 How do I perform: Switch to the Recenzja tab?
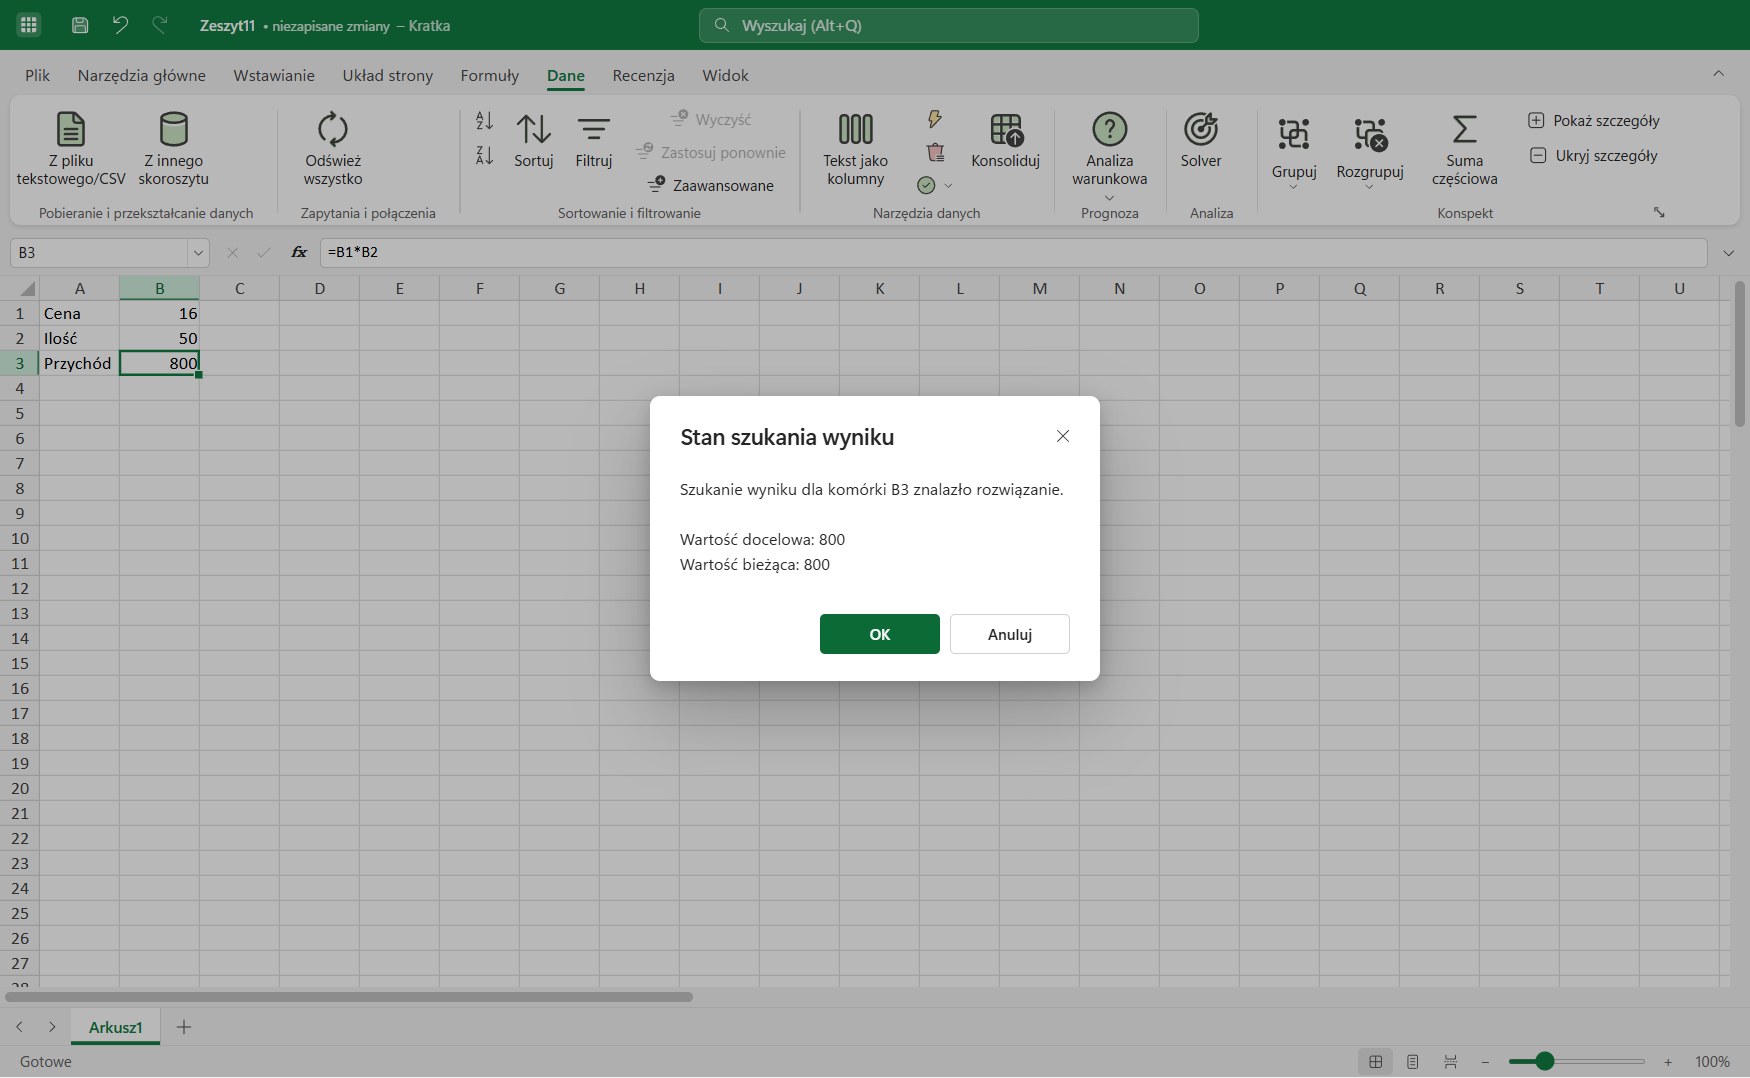[644, 76]
